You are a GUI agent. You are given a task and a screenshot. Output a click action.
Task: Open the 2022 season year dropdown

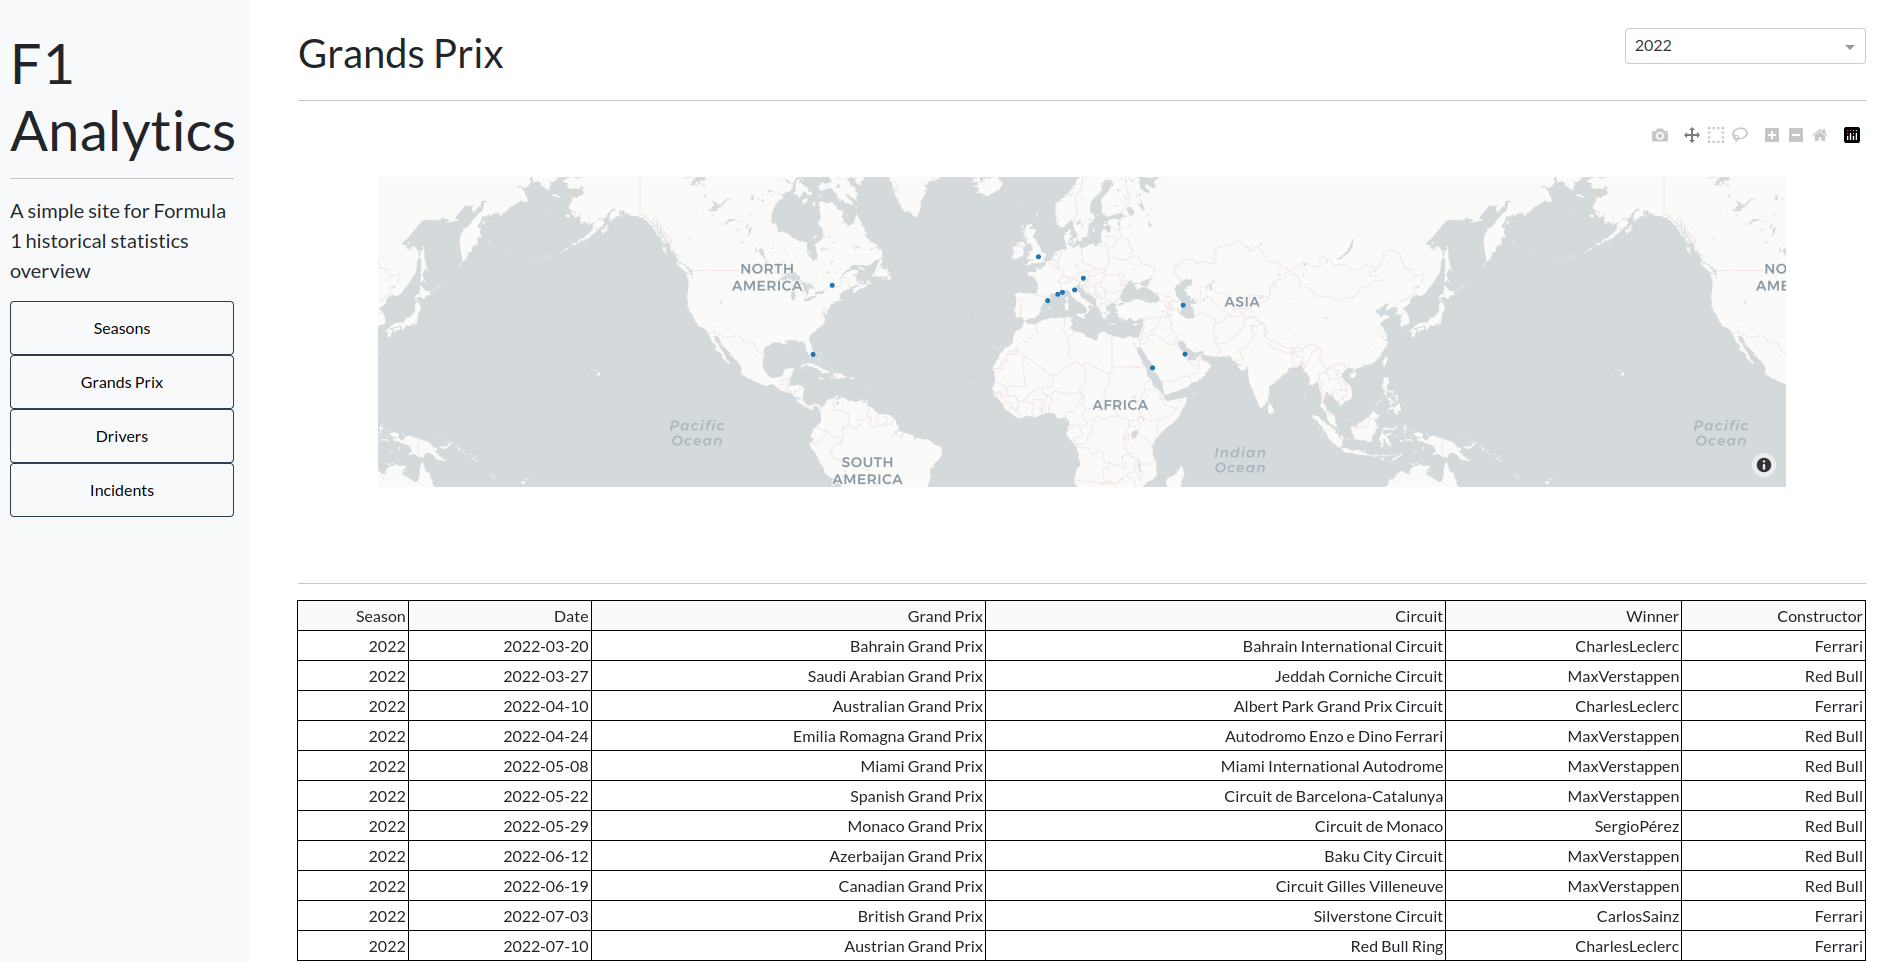1735,46
